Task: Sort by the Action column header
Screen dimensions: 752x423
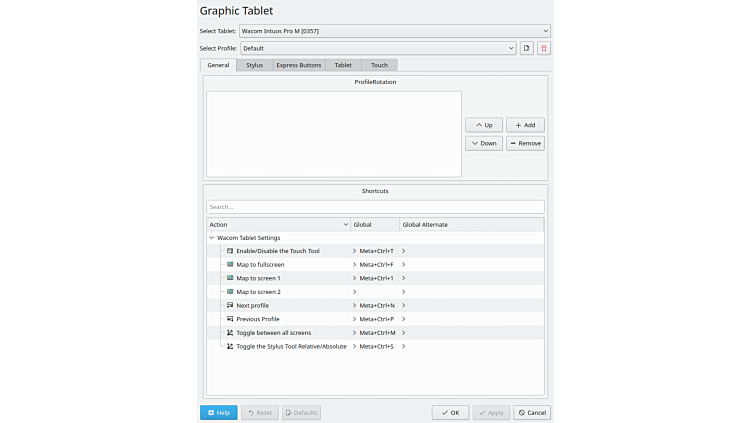Action: coord(278,225)
